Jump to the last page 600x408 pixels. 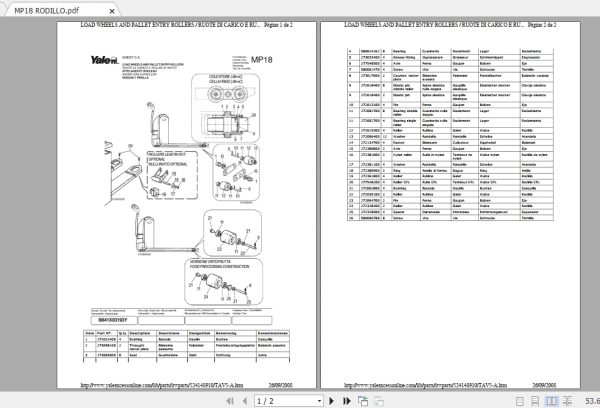347,401
